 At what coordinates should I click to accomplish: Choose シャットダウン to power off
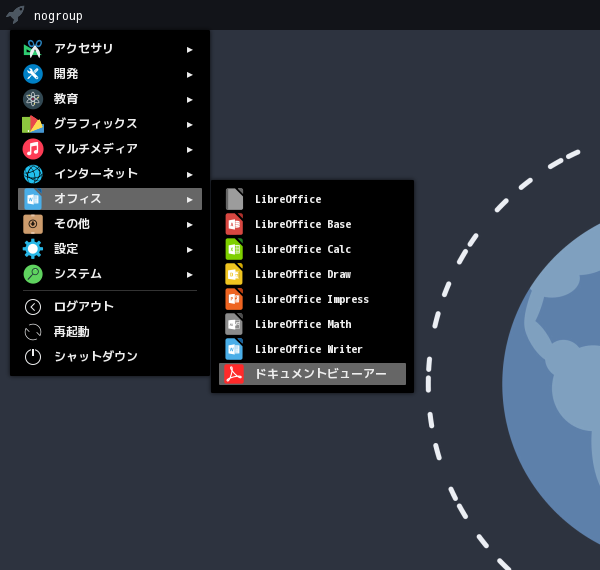[110, 357]
